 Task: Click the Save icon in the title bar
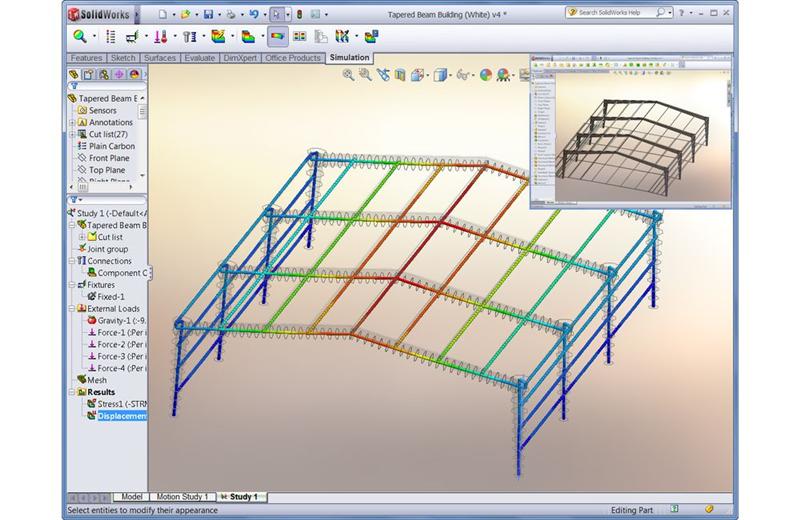(x=208, y=15)
